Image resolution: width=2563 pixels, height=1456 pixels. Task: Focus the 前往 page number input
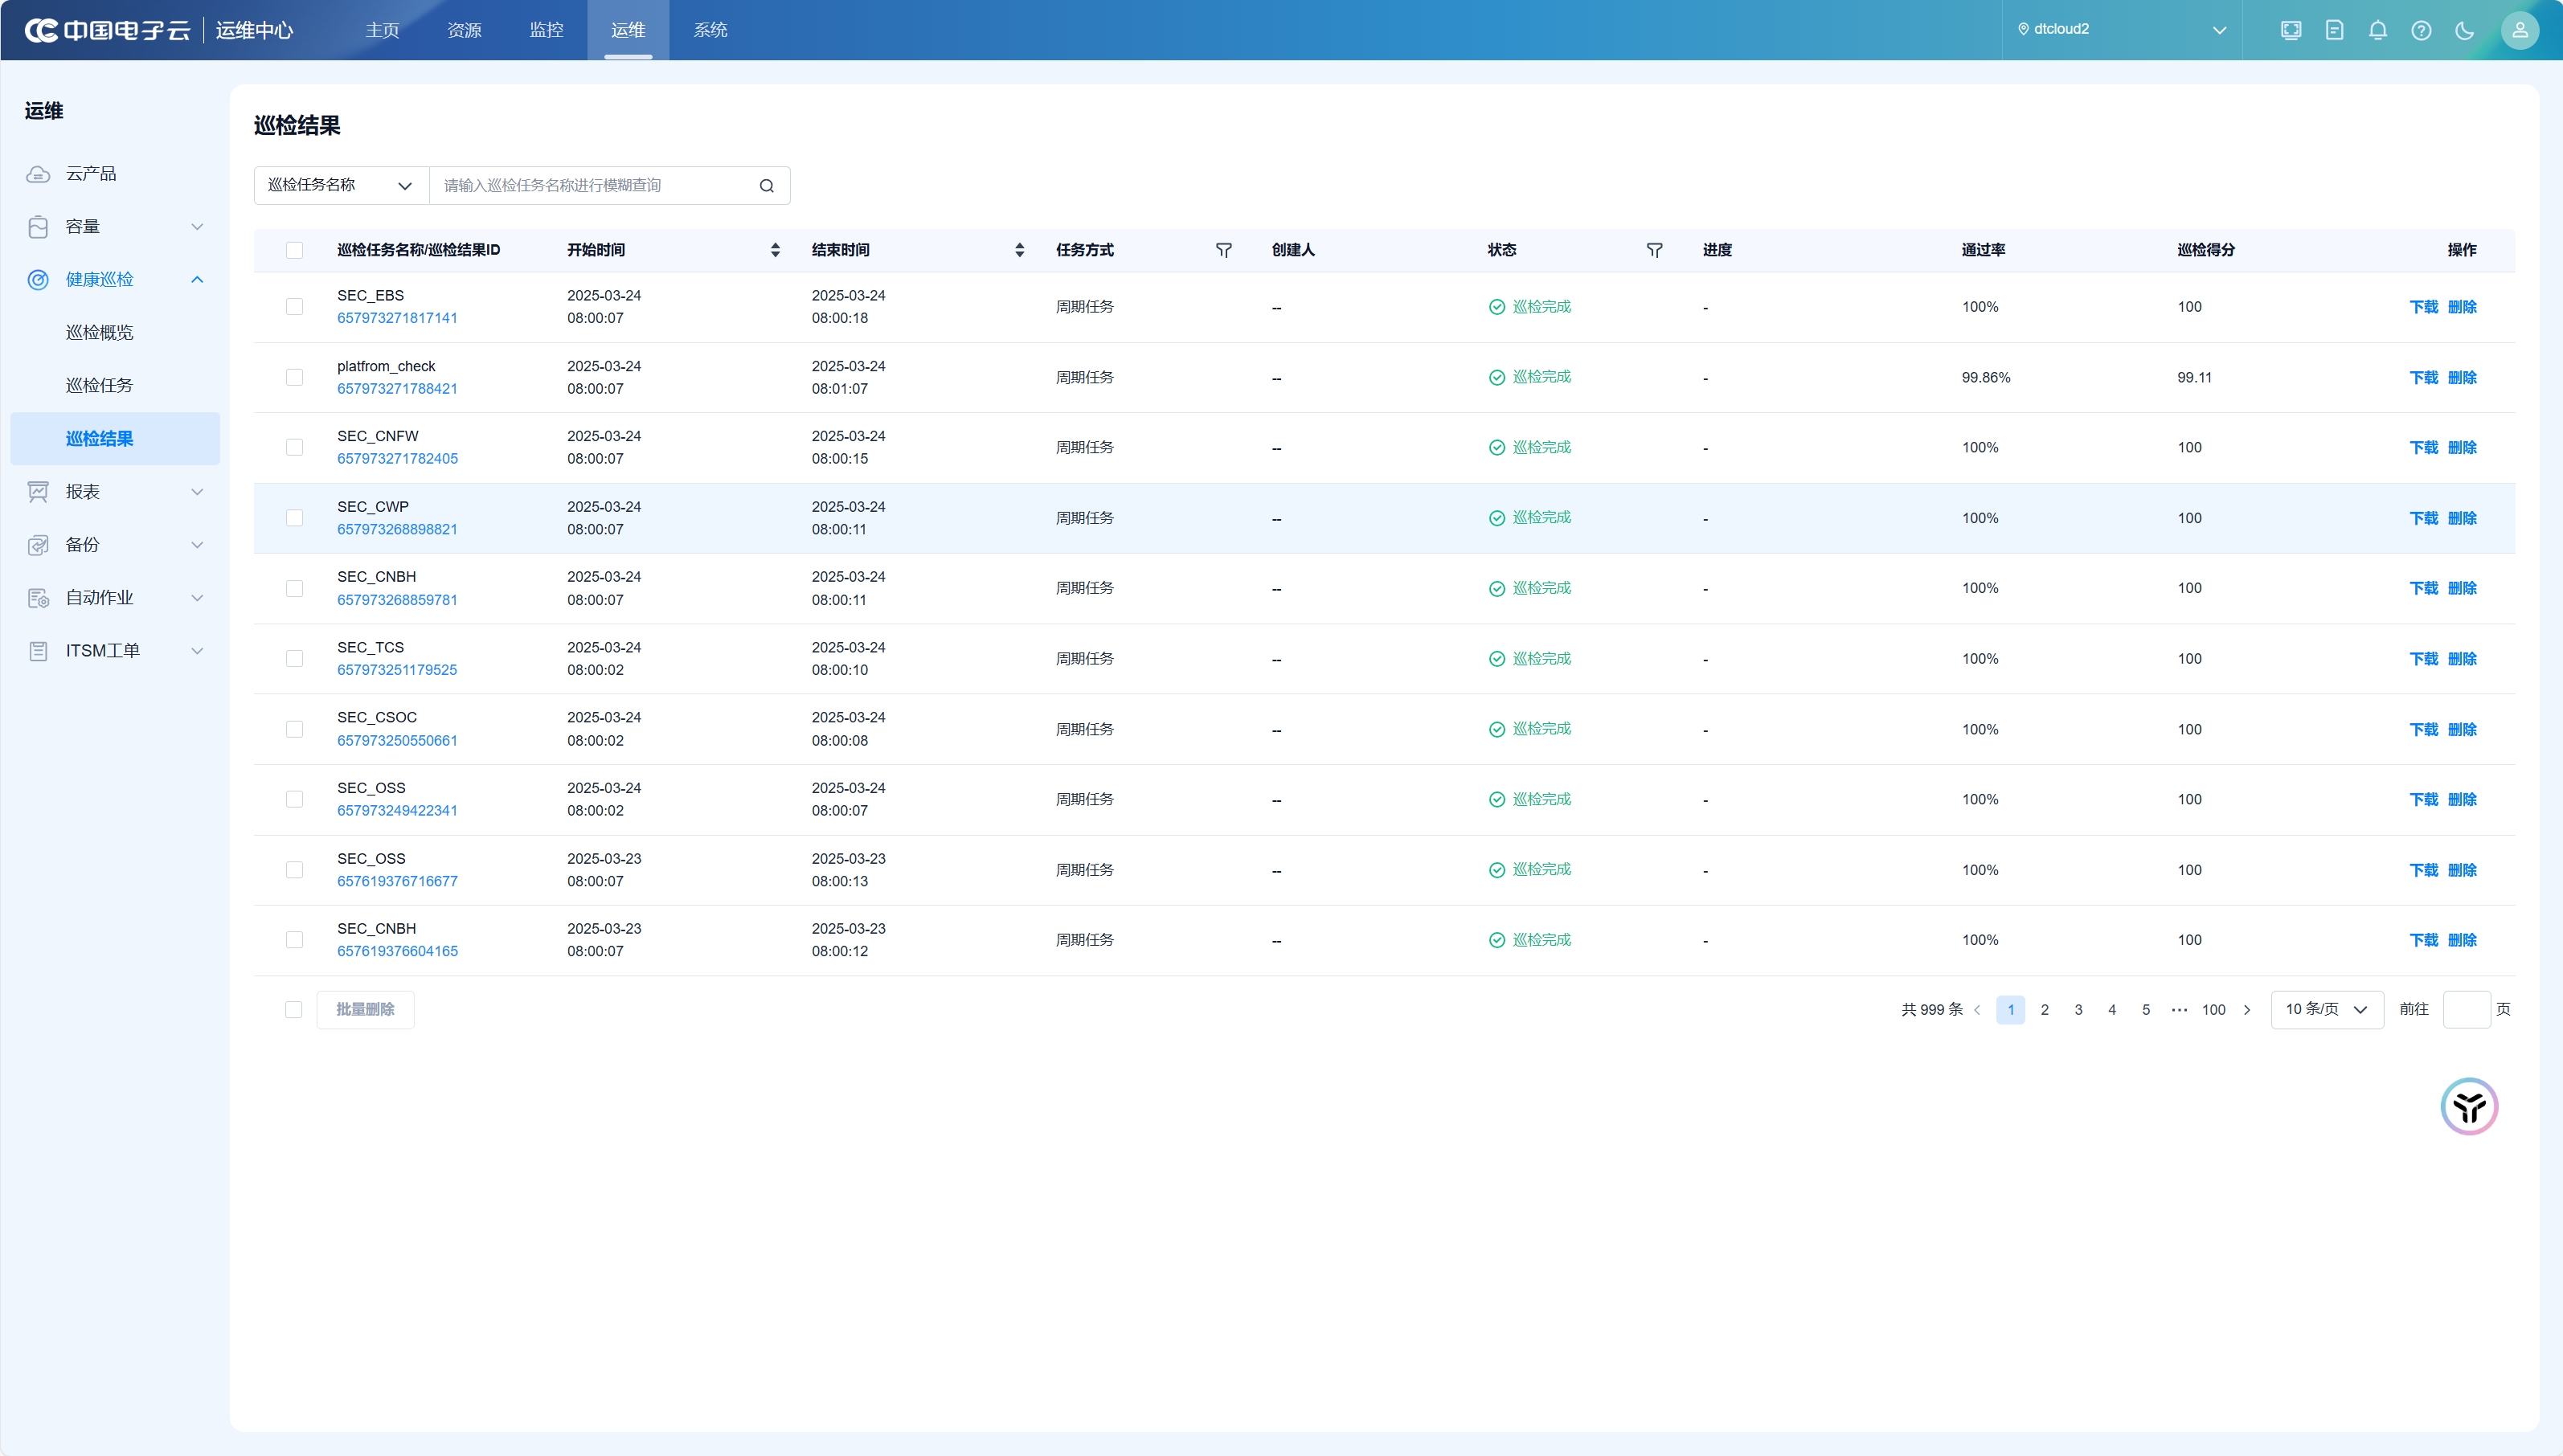pyautogui.click(x=2466, y=1010)
